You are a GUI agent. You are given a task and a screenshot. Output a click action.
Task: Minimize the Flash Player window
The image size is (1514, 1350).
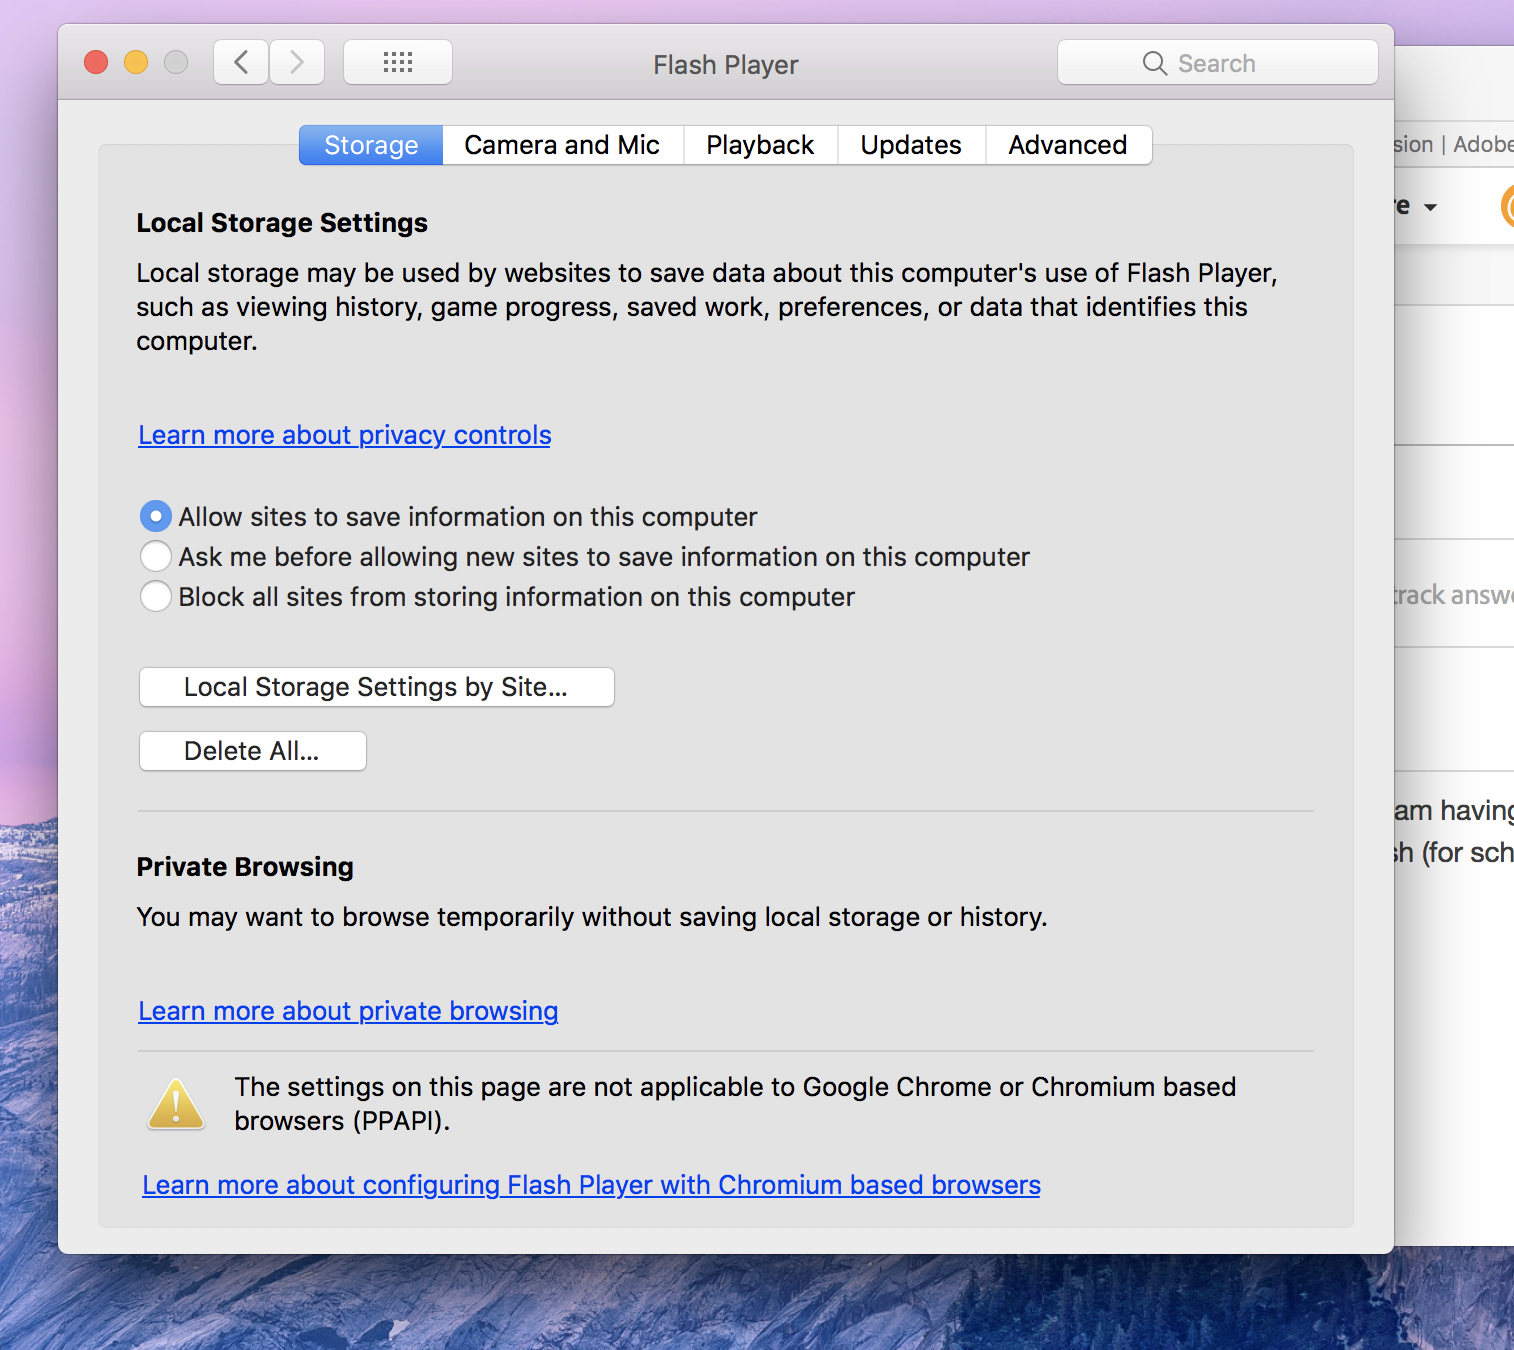tap(136, 63)
